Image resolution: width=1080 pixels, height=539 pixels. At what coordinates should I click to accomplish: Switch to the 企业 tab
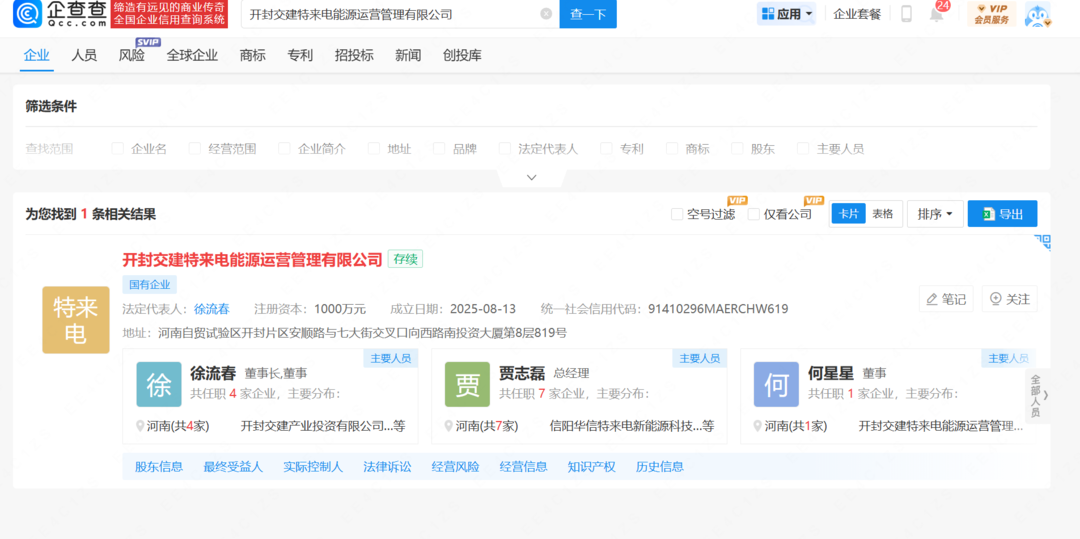pos(37,56)
